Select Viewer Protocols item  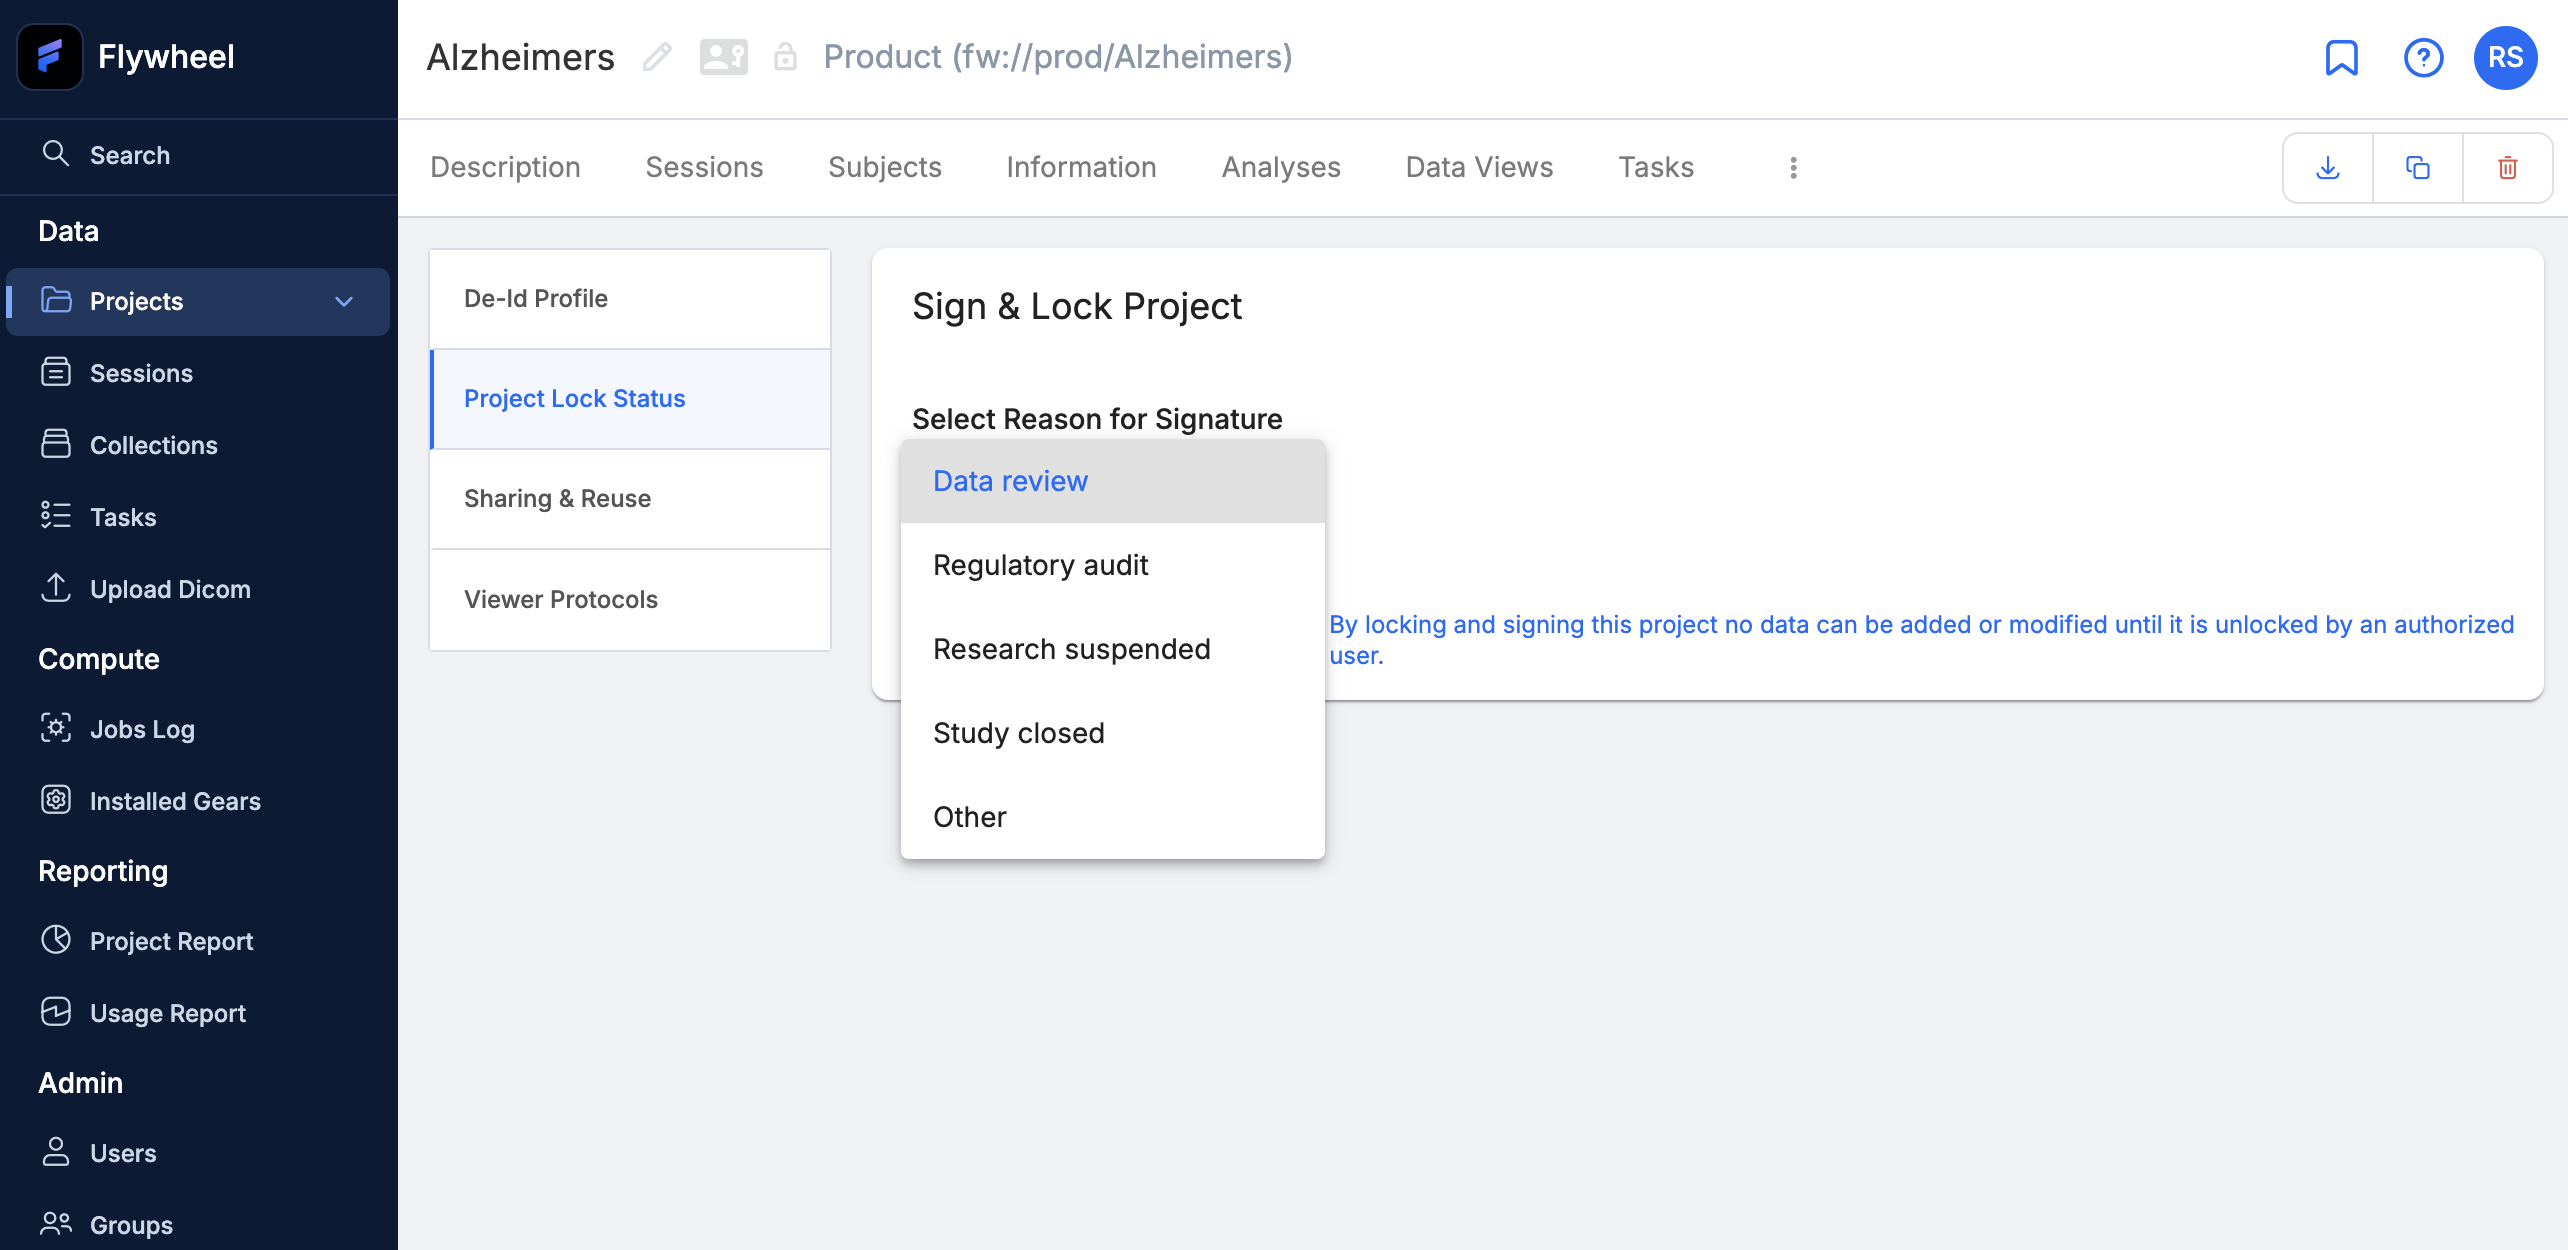click(630, 599)
